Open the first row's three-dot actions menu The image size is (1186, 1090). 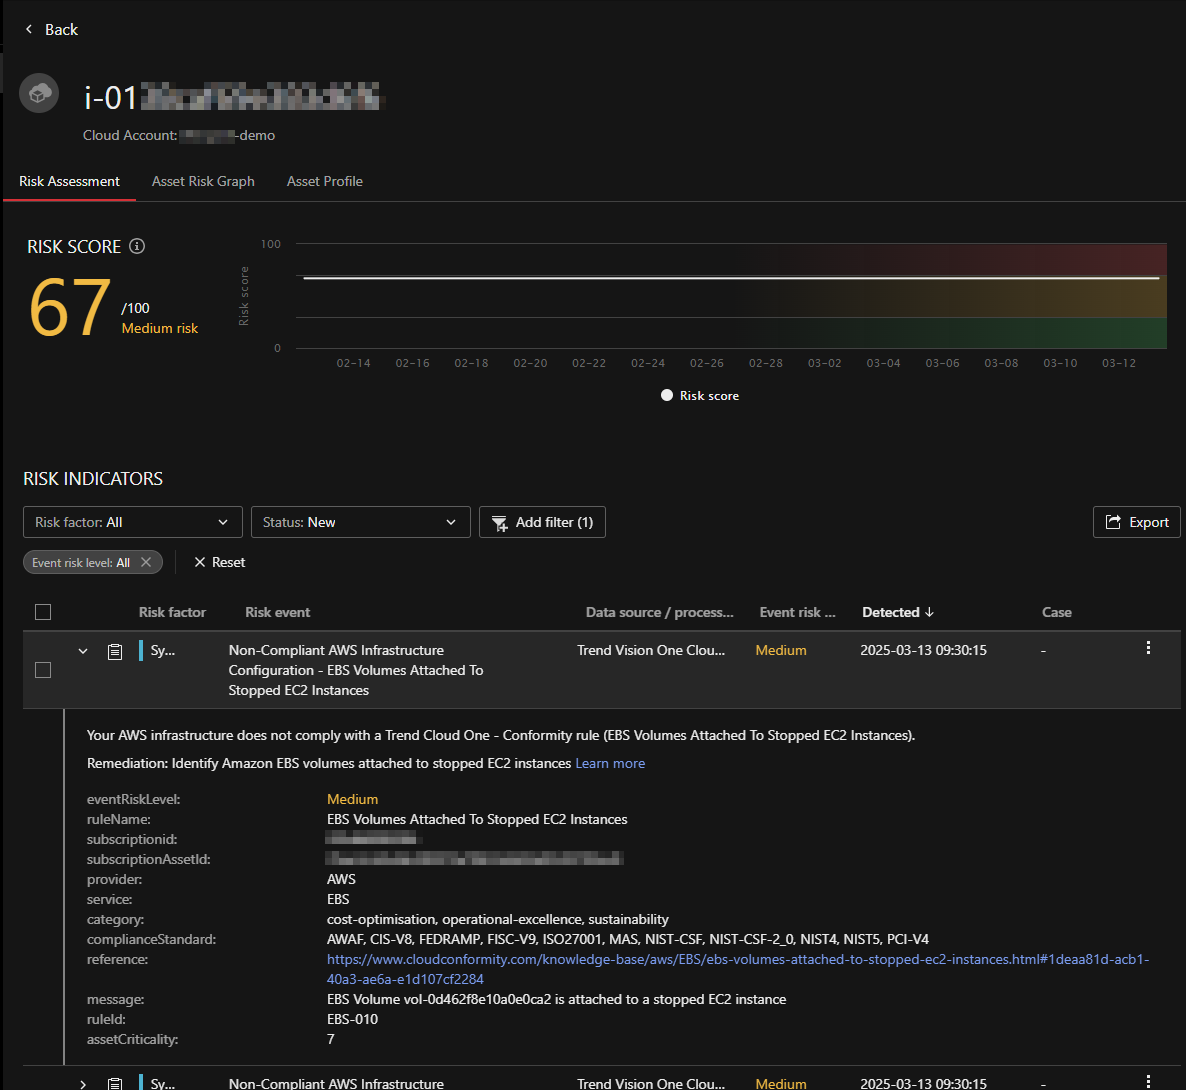pos(1148,648)
